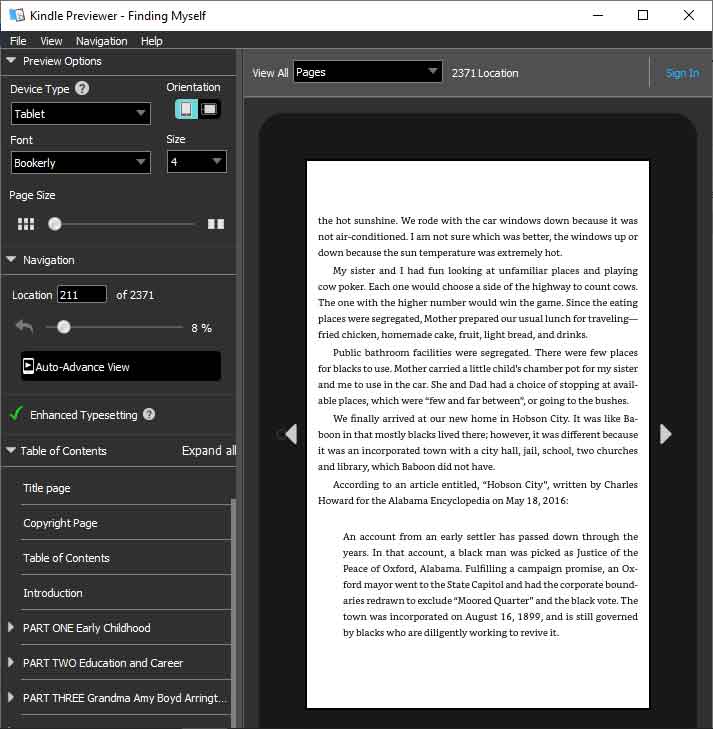Click the book page preview area
Viewport: 713px width, 729px height.
tap(478, 434)
